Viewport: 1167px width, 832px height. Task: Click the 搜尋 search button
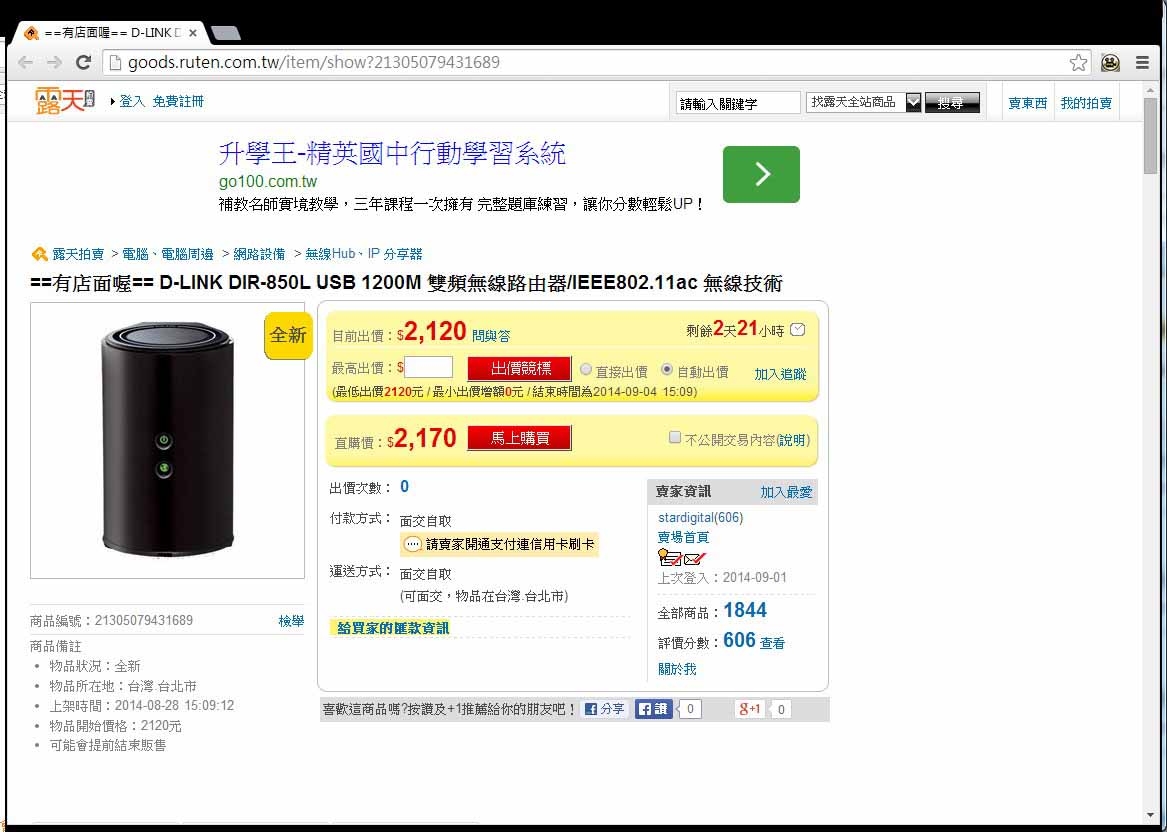952,103
